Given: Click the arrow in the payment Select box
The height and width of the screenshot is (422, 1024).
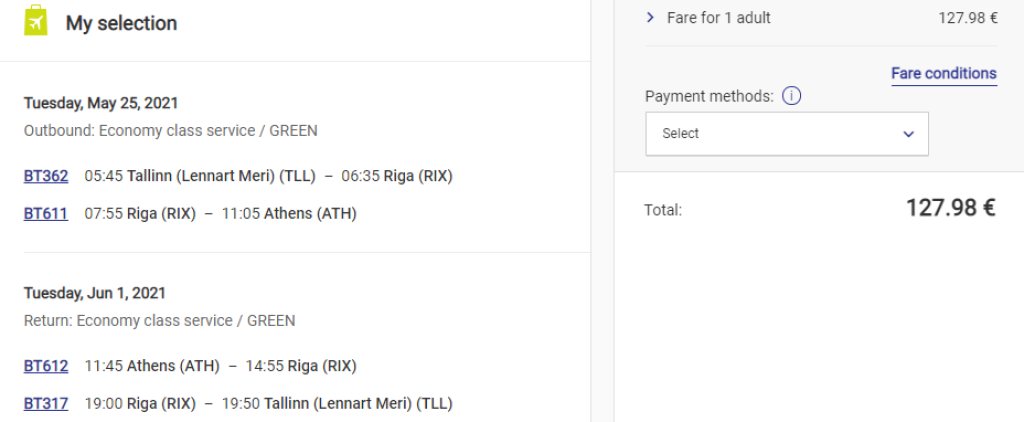Looking at the screenshot, I should (x=908, y=134).
